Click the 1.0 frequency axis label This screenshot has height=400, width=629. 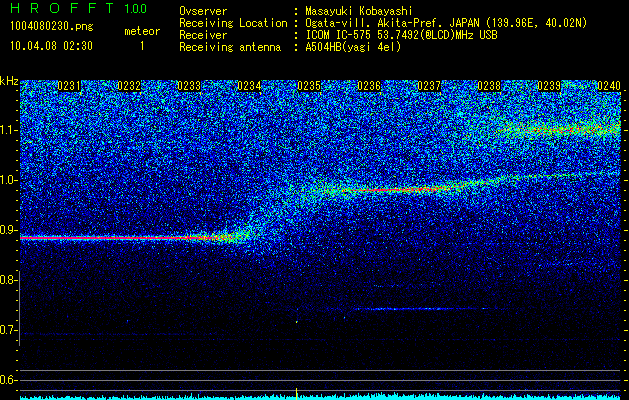pyautogui.click(x=9, y=180)
